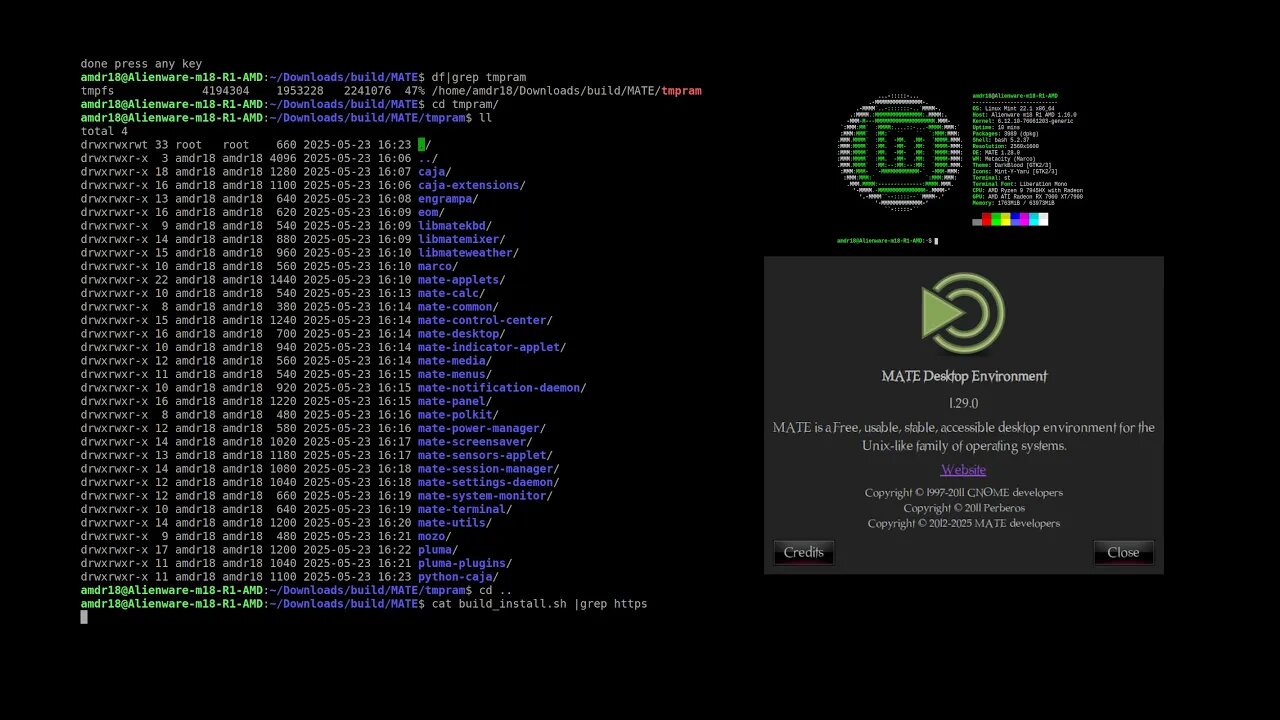Click the 'python-caja/' directory entry
The width and height of the screenshot is (1280, 720).
pyautogui.click(x=458, y=577)
